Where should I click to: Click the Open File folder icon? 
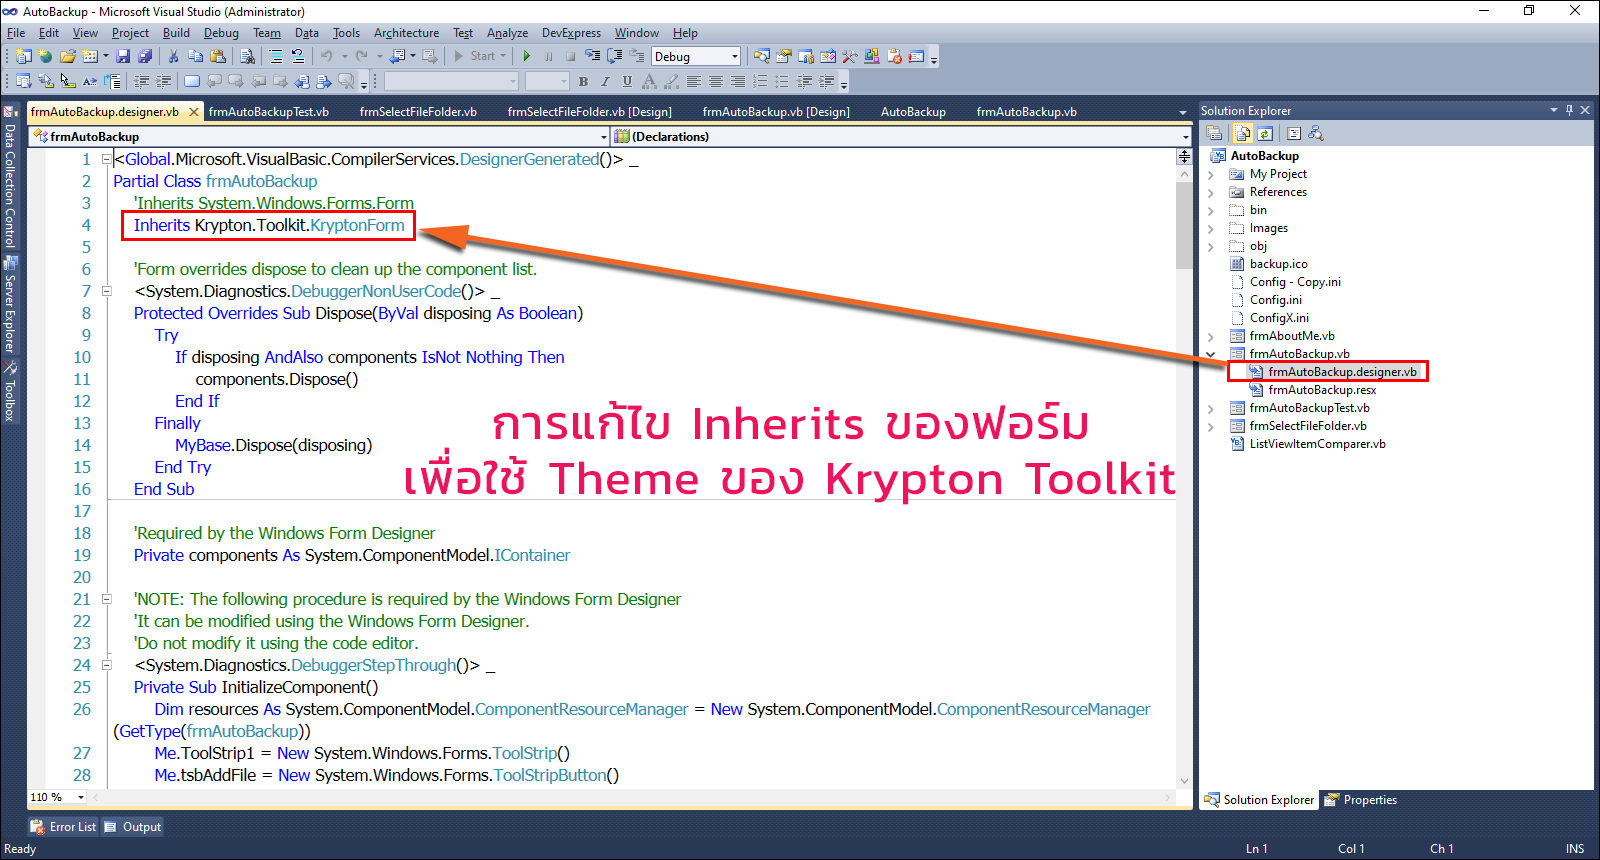point(67,57)
